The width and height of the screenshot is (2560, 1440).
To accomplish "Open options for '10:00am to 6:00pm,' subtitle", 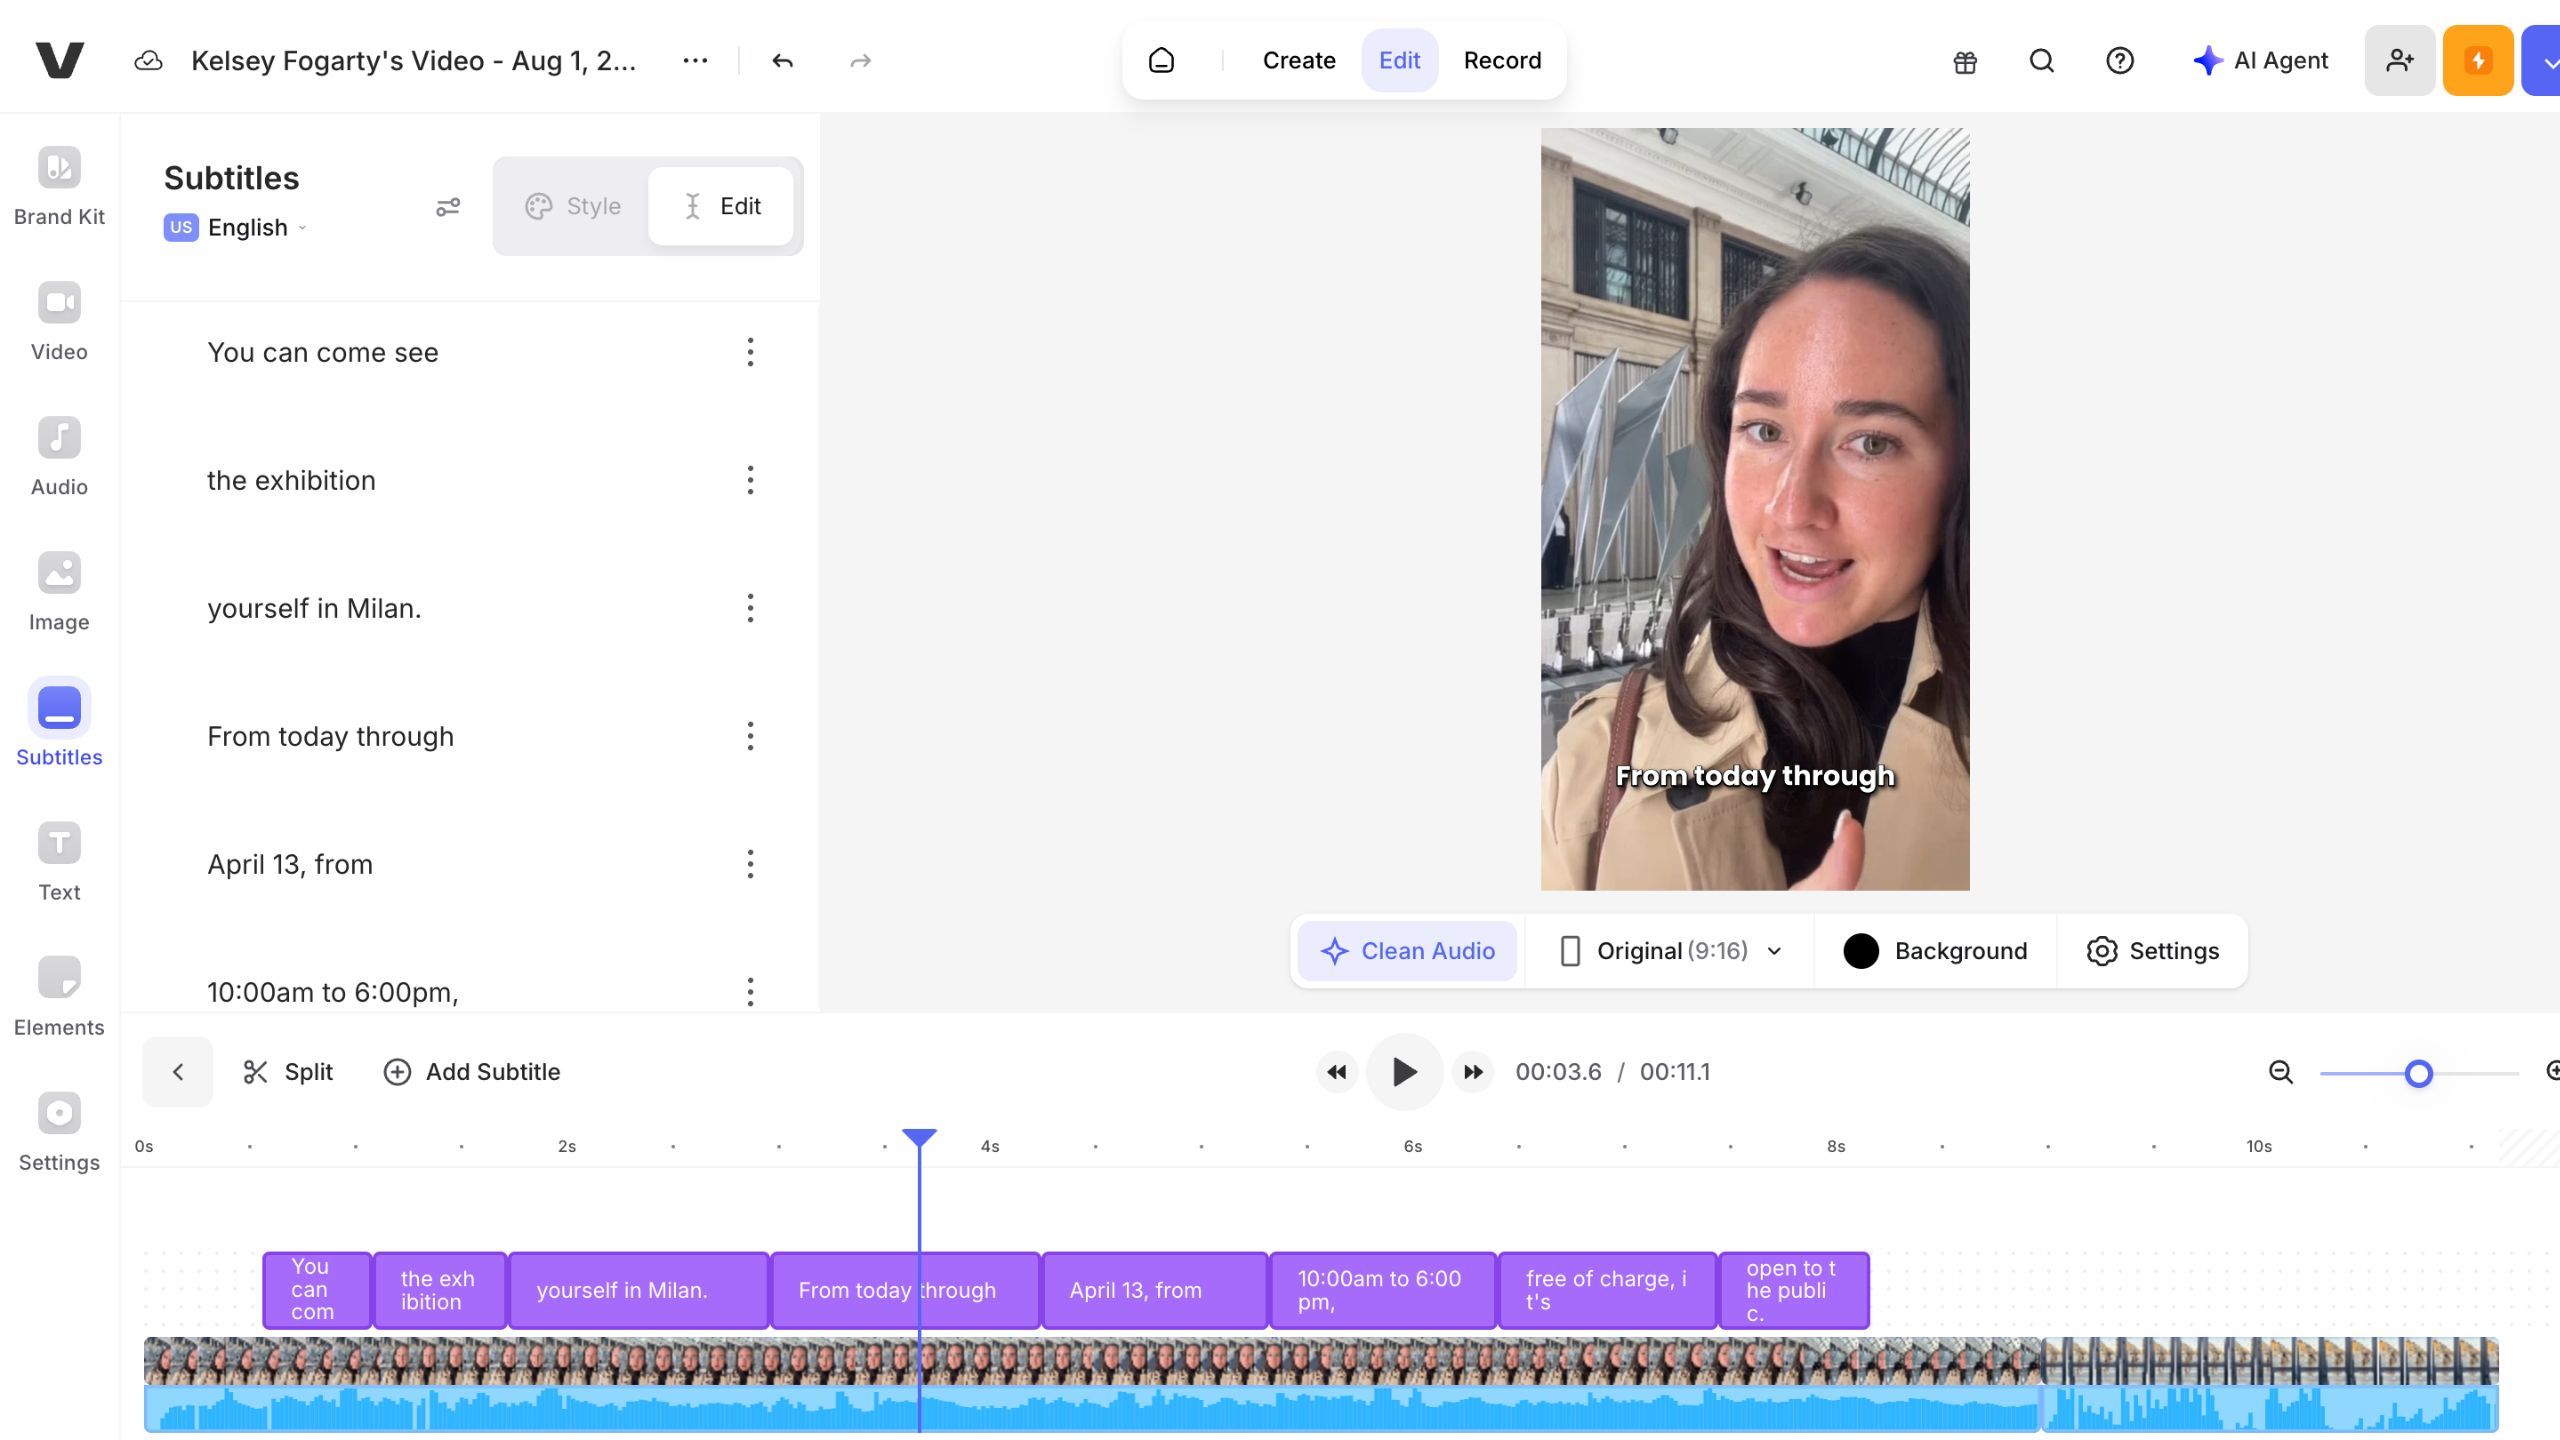I will (x=750, y=992).
